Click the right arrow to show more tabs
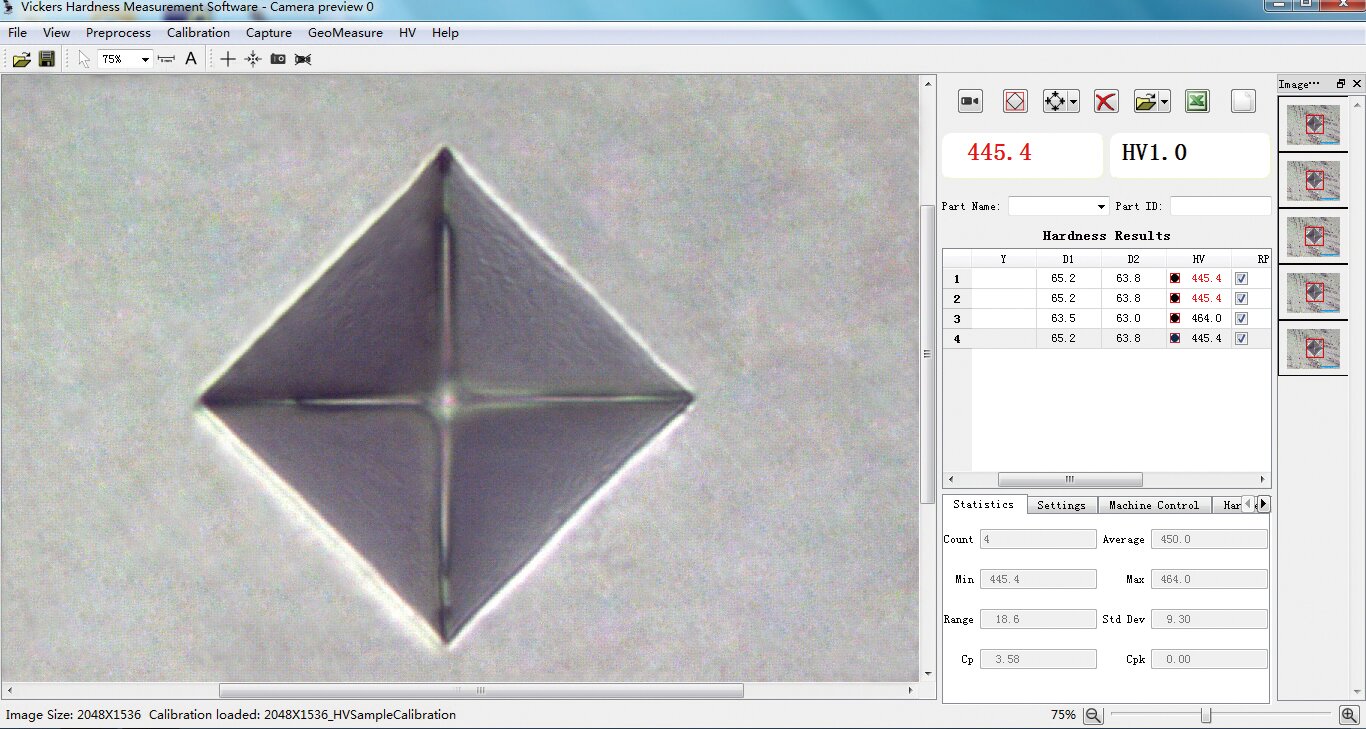The height and width of the screenshot is (729, 1366). pos(1264,504)
